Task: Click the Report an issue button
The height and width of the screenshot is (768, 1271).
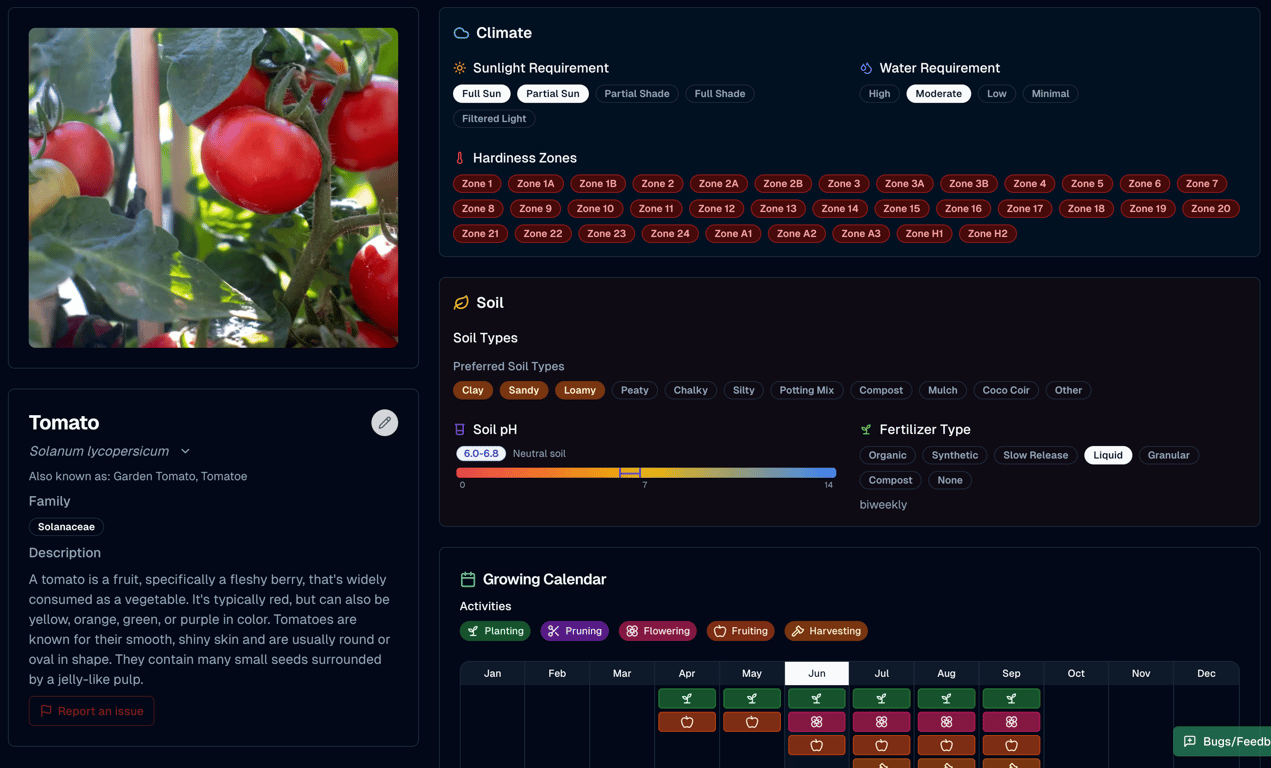Action: click(x=92, y=711)
